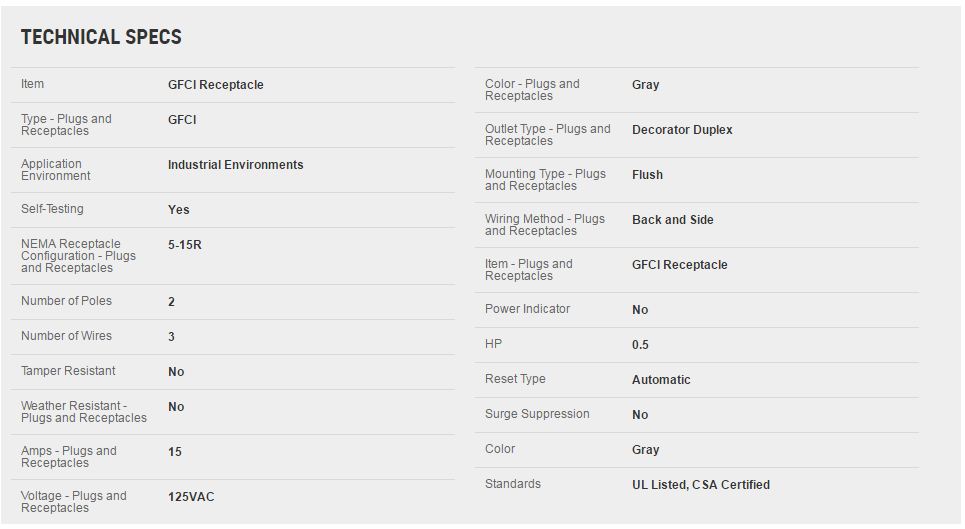The image size is (965, 529).
Task: Select the 125VAC voltage value
Action: (191, 497)
